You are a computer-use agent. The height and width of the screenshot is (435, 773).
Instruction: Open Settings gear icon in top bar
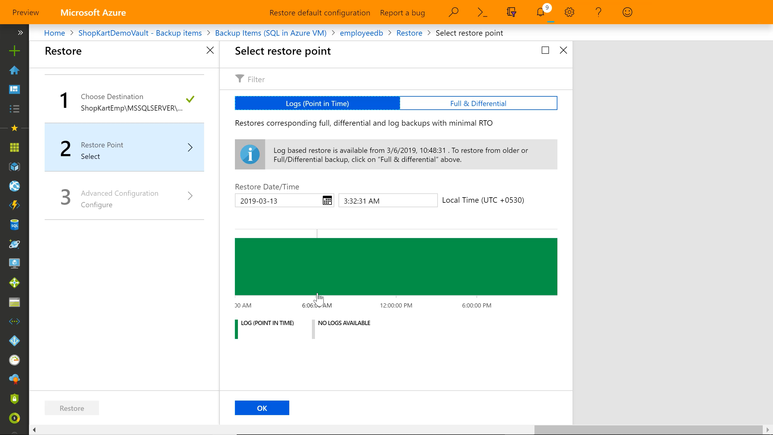point(569,12)
